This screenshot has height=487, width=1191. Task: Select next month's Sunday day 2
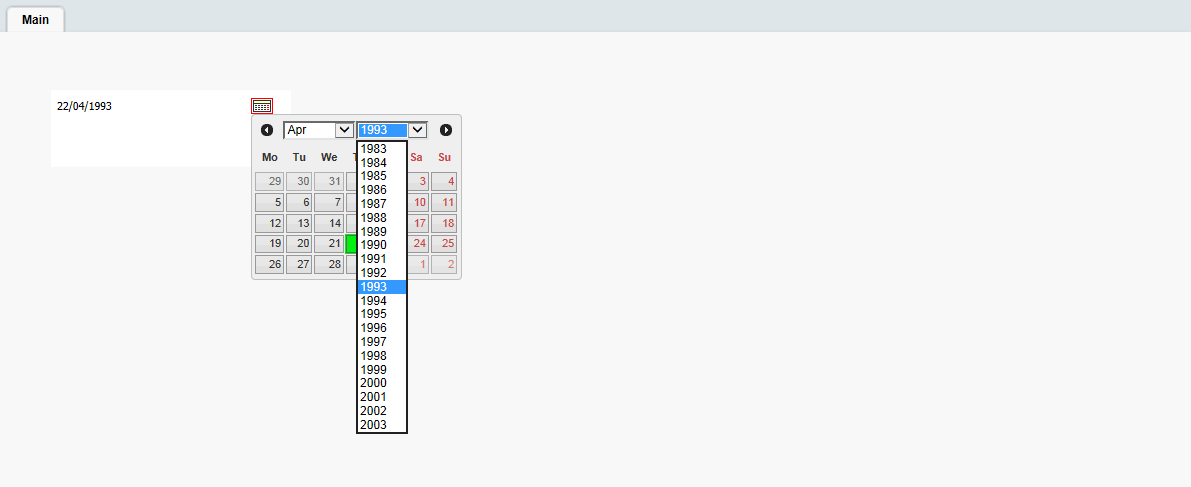[444, 264]
